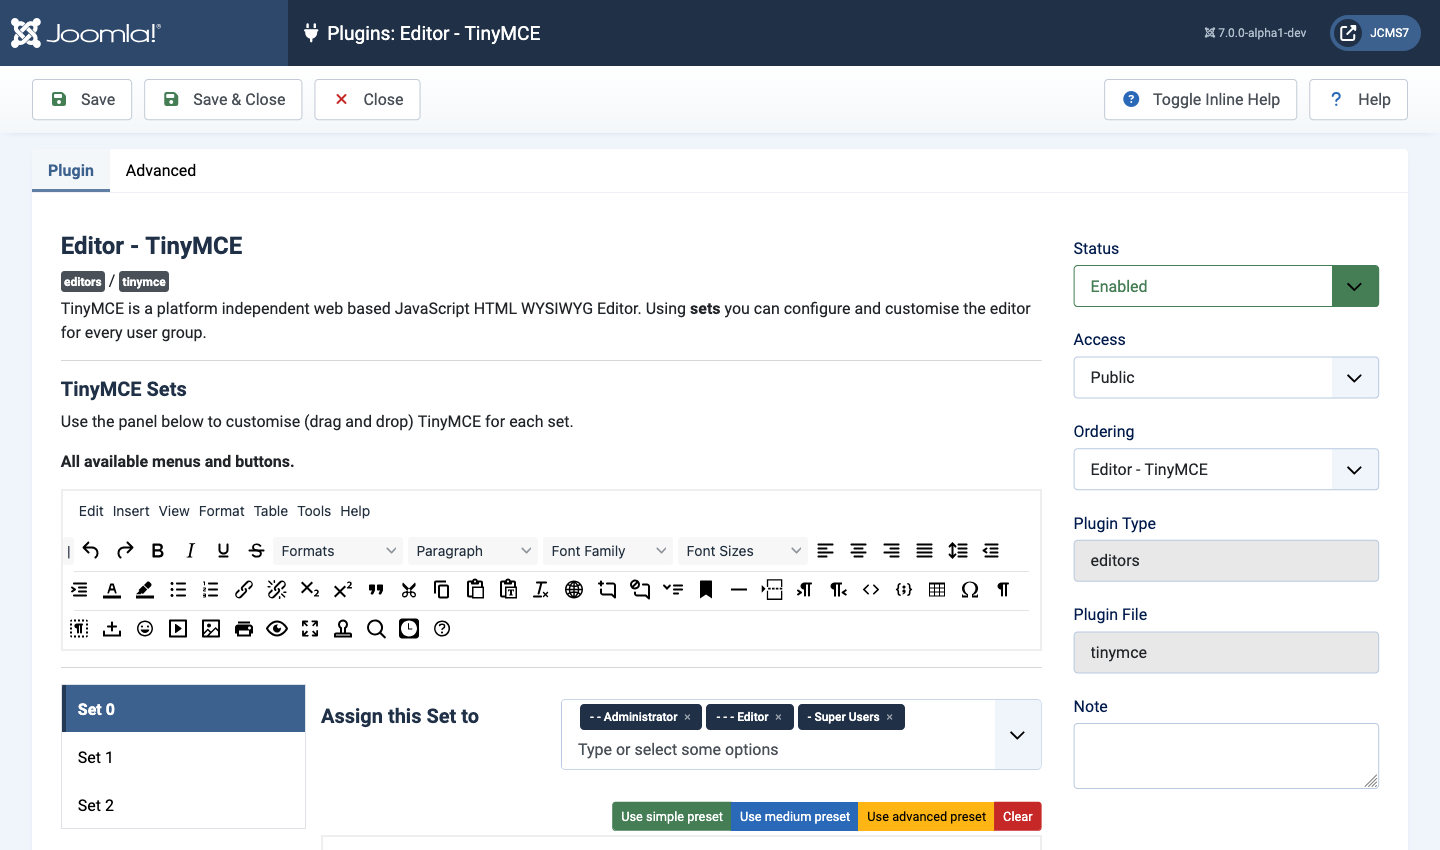Select the bullet list icon
Screen dimensions: 1440x850
[178, 589]
